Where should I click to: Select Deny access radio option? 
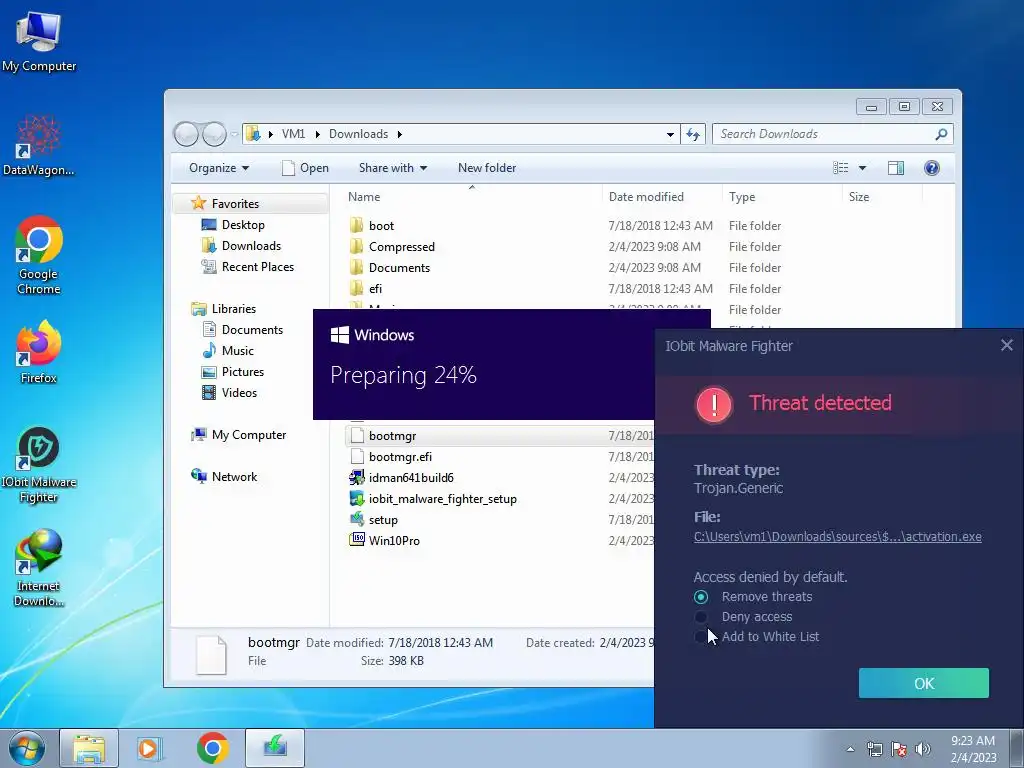[x=701, y=617]
